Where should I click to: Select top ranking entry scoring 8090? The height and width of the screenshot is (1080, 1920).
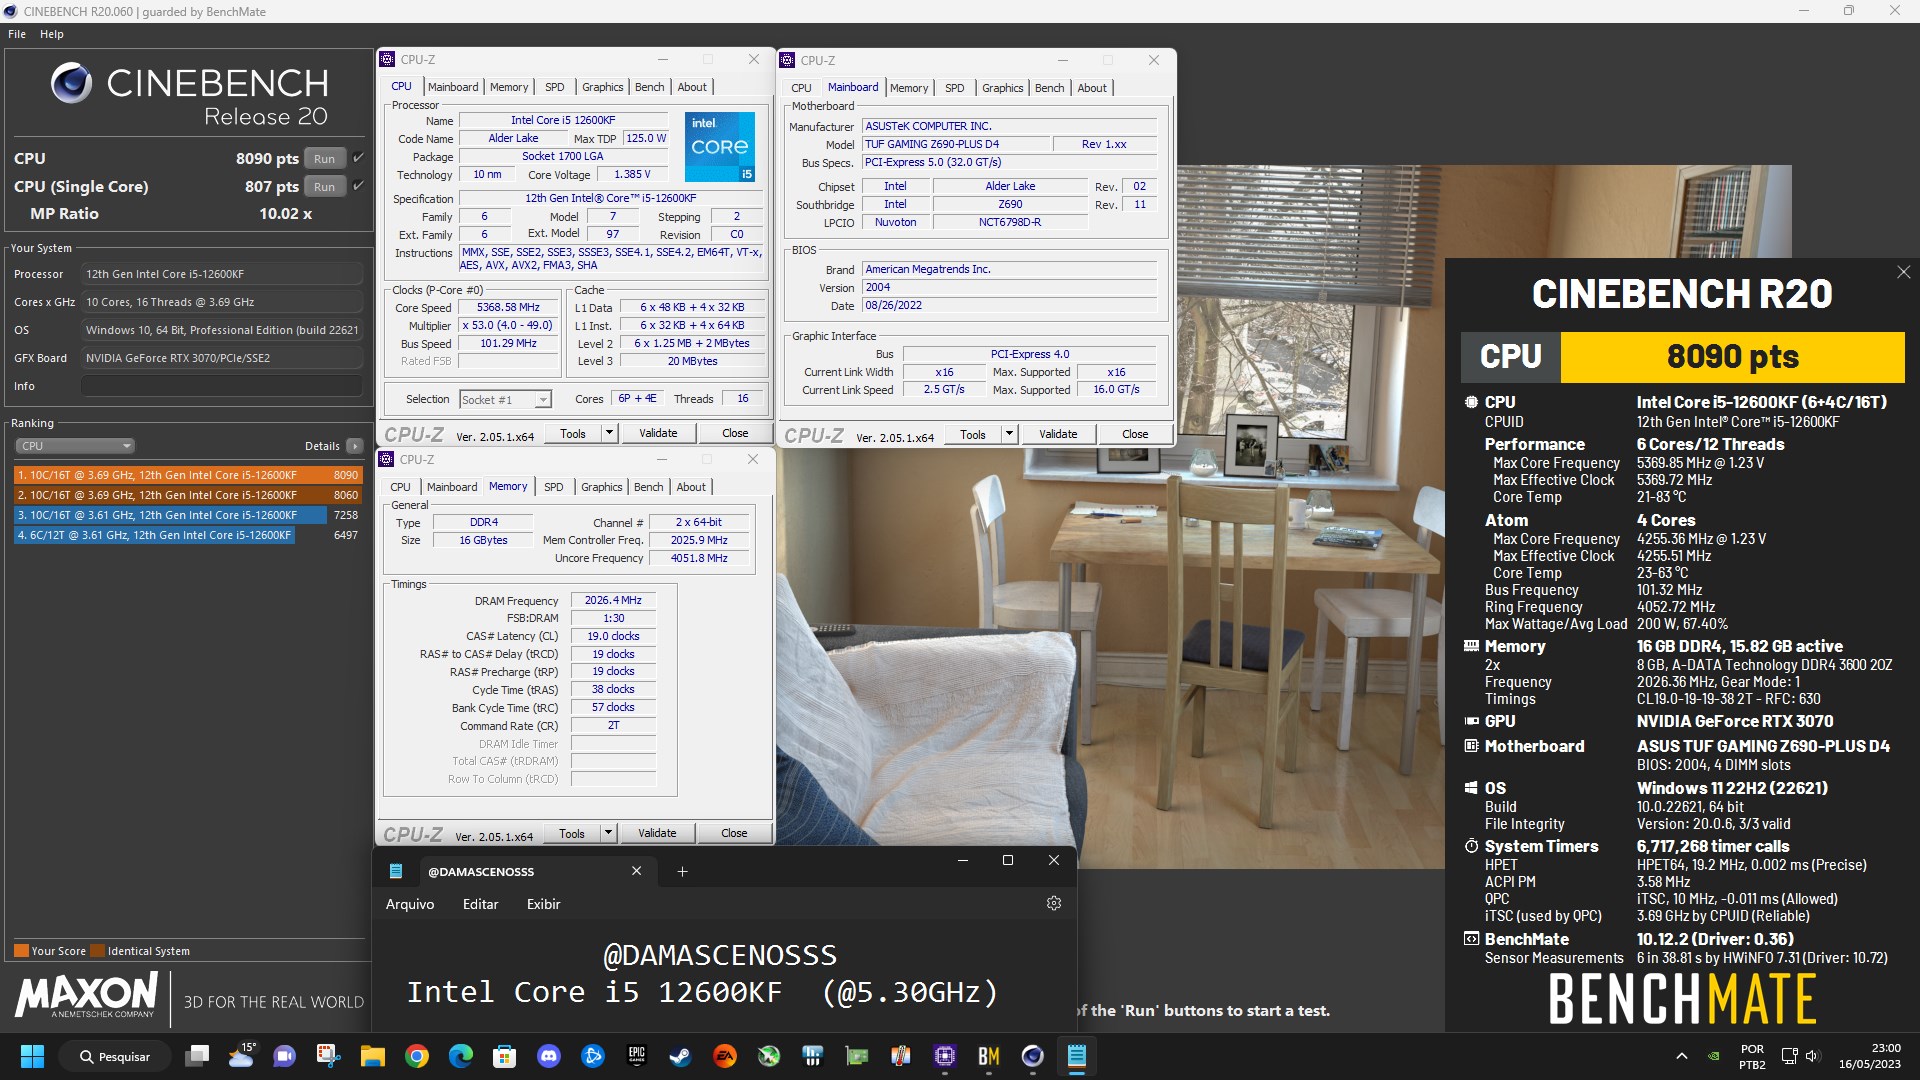point(187,475)
